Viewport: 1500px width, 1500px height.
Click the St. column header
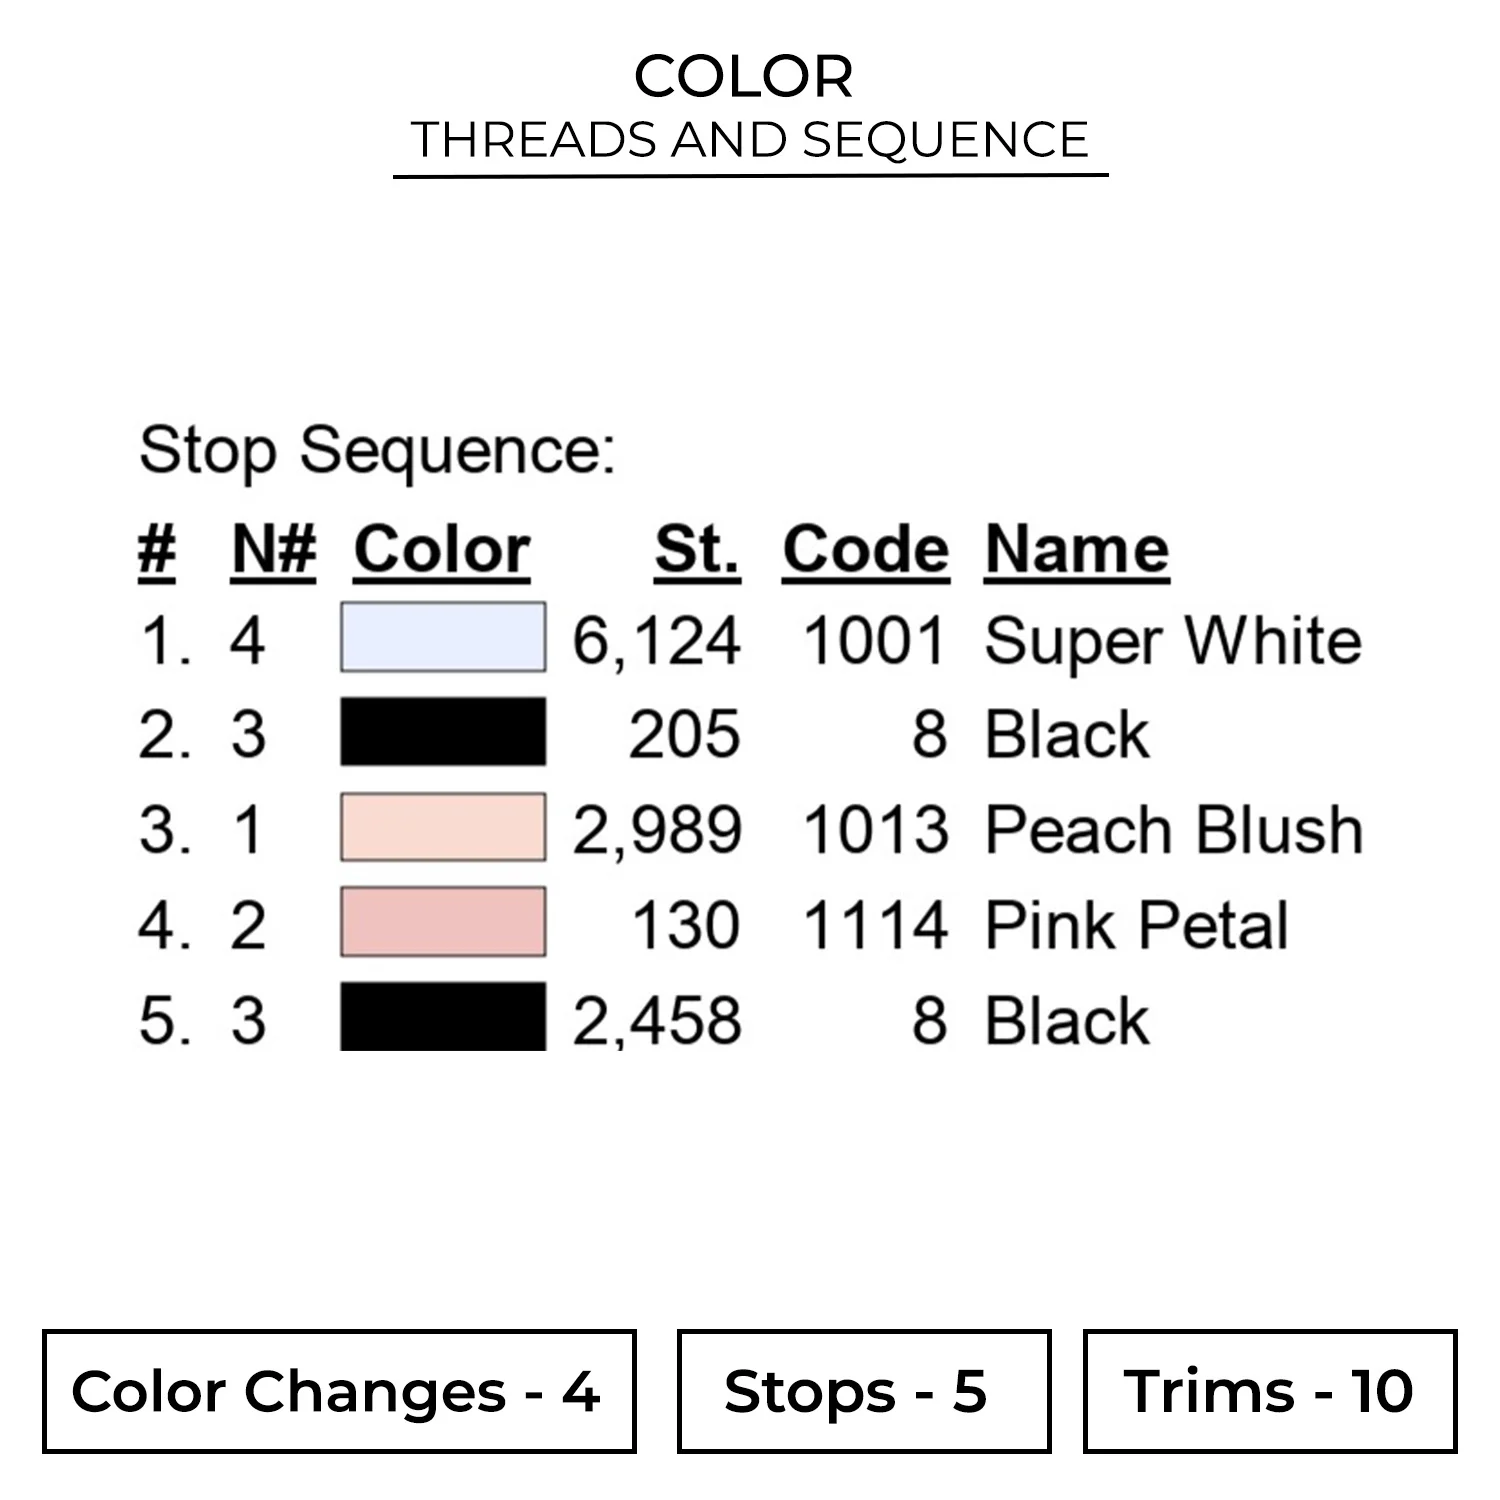[x=697, y=550]
